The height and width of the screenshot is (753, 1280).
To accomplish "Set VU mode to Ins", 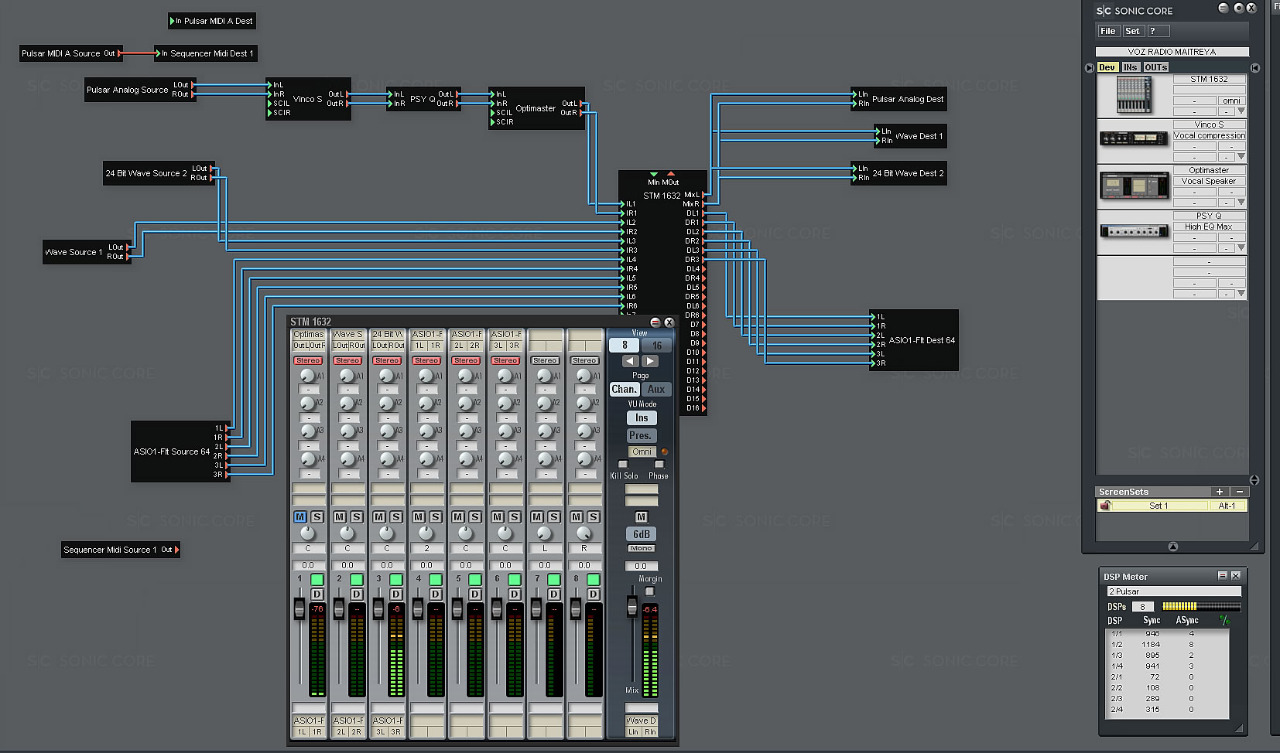I will coord(641,418).
